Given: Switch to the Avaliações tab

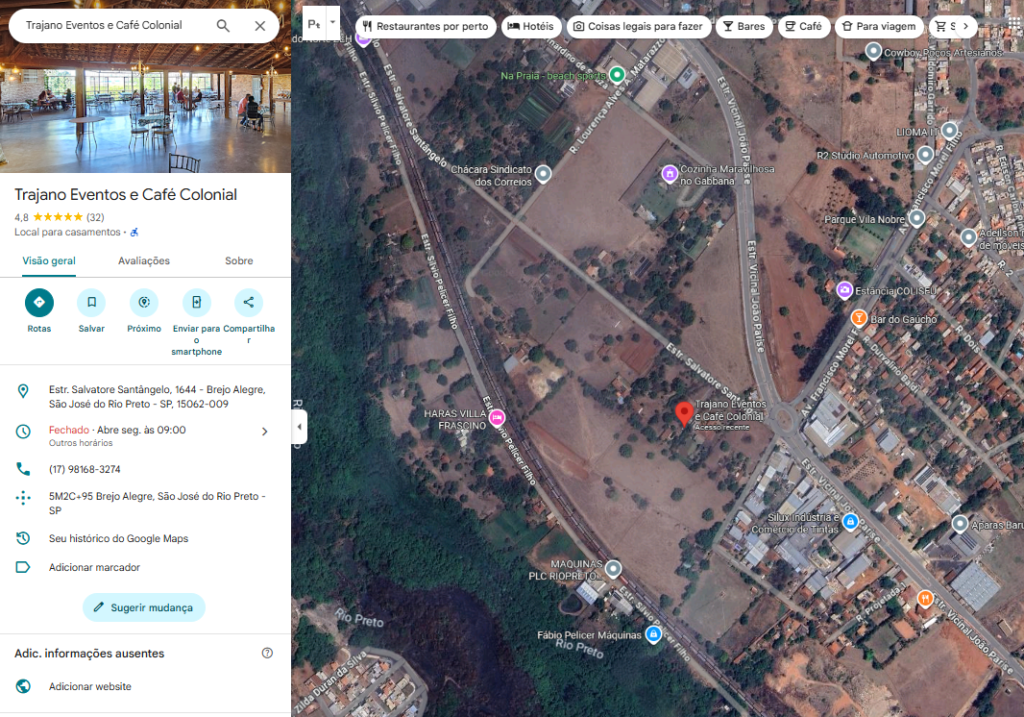Looking at the screenshot, I should (x=144, y=261).
